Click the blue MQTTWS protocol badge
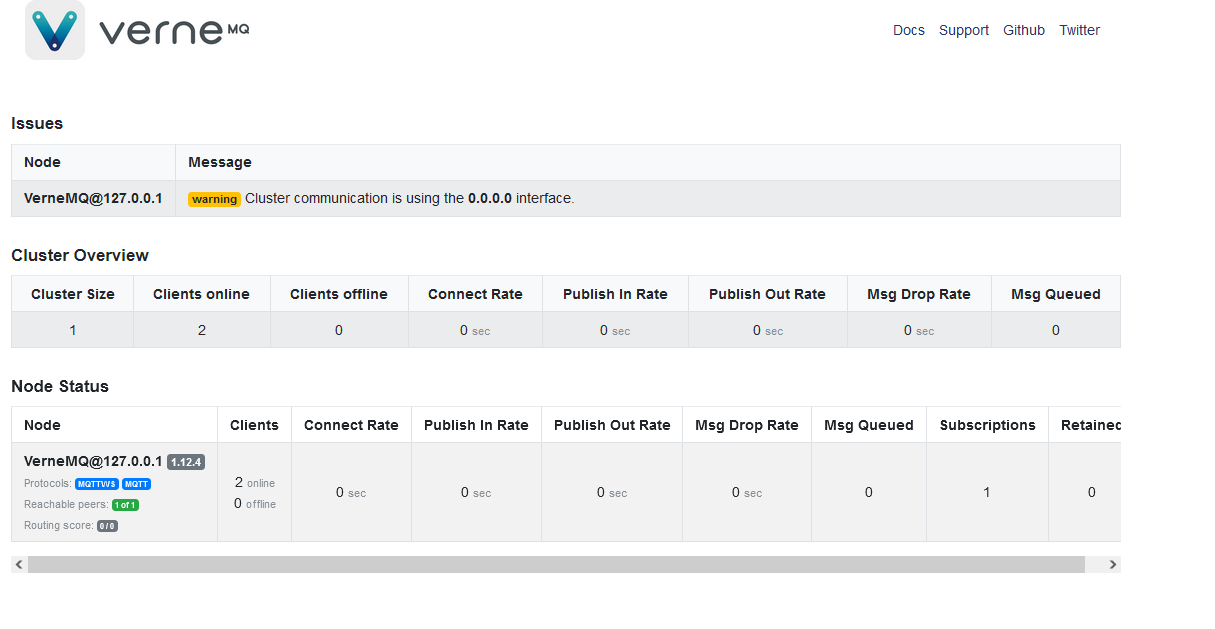This screenshot has height=629, width=1215. (97, 484)
